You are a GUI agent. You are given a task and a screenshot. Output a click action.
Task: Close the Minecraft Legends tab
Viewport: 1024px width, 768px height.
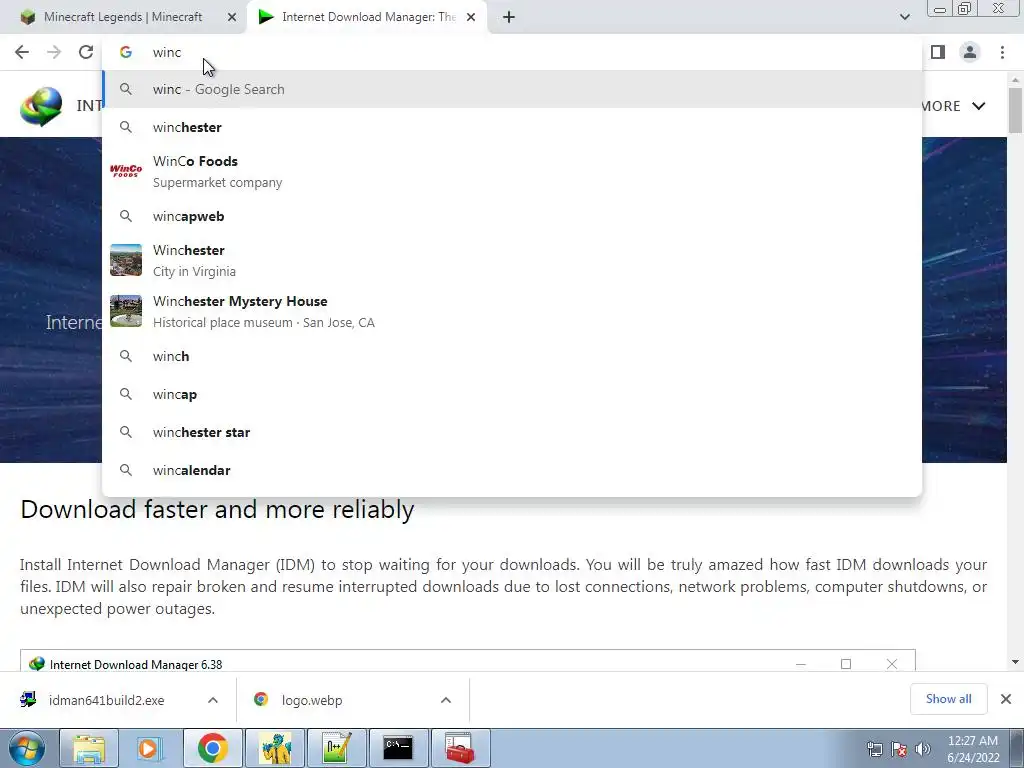click(x=232, y=17)
